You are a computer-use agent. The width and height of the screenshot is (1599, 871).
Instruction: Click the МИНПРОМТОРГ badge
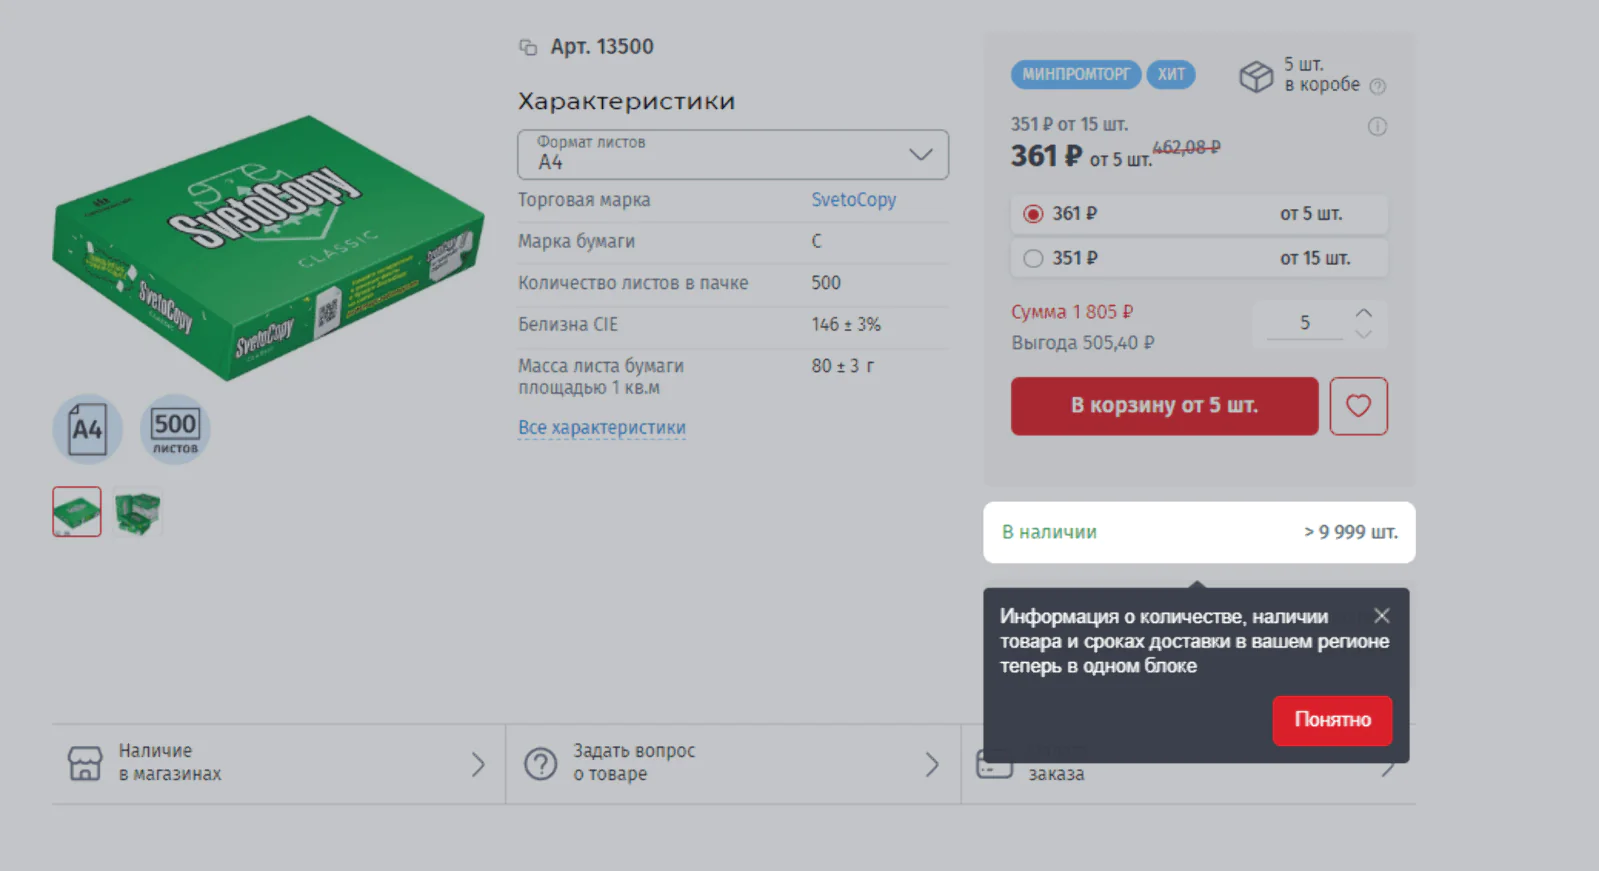coord(1075,74)
